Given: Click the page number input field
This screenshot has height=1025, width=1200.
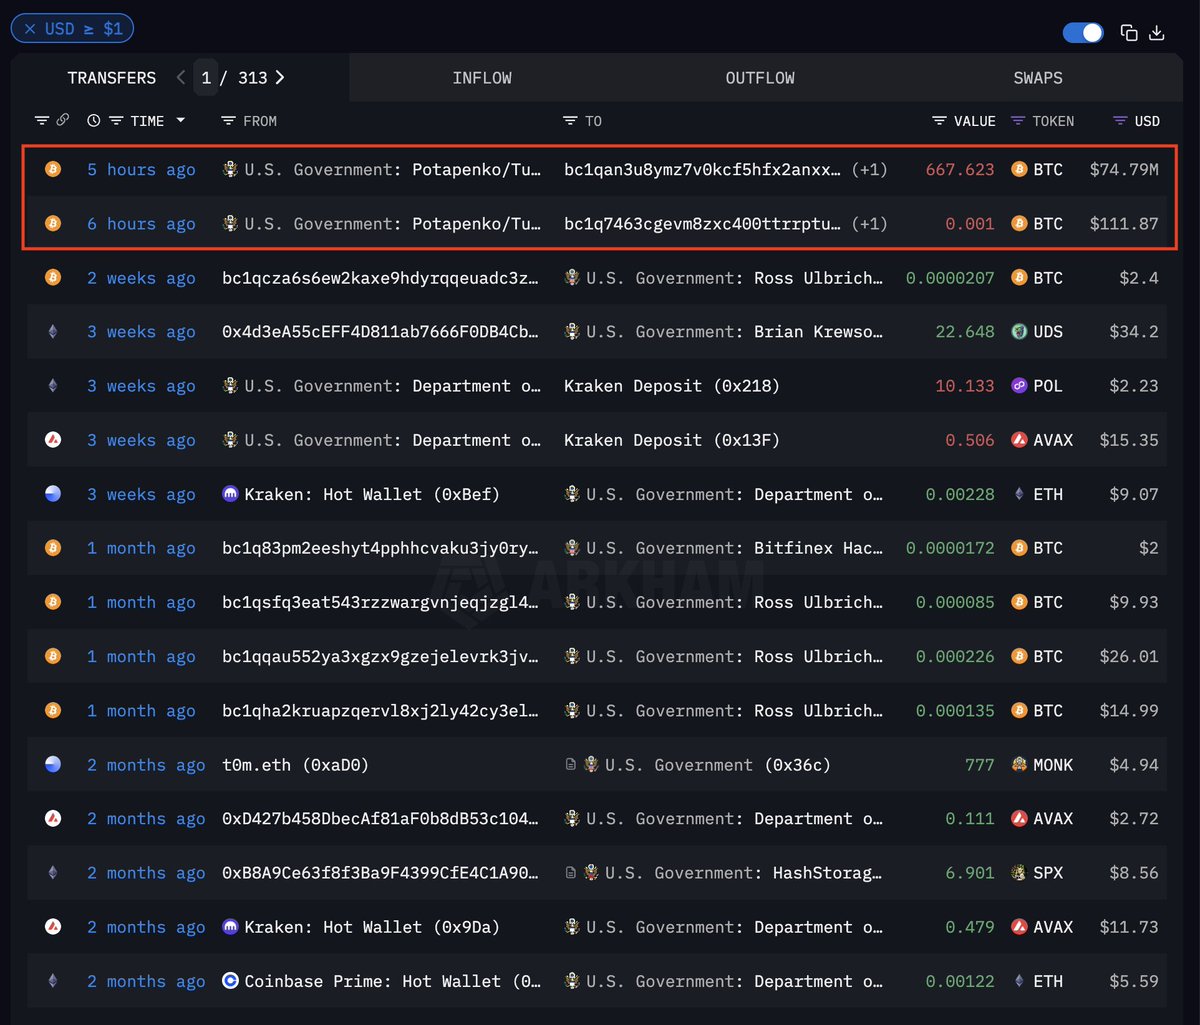Looking at the screenshot, I should coord(206,78).
